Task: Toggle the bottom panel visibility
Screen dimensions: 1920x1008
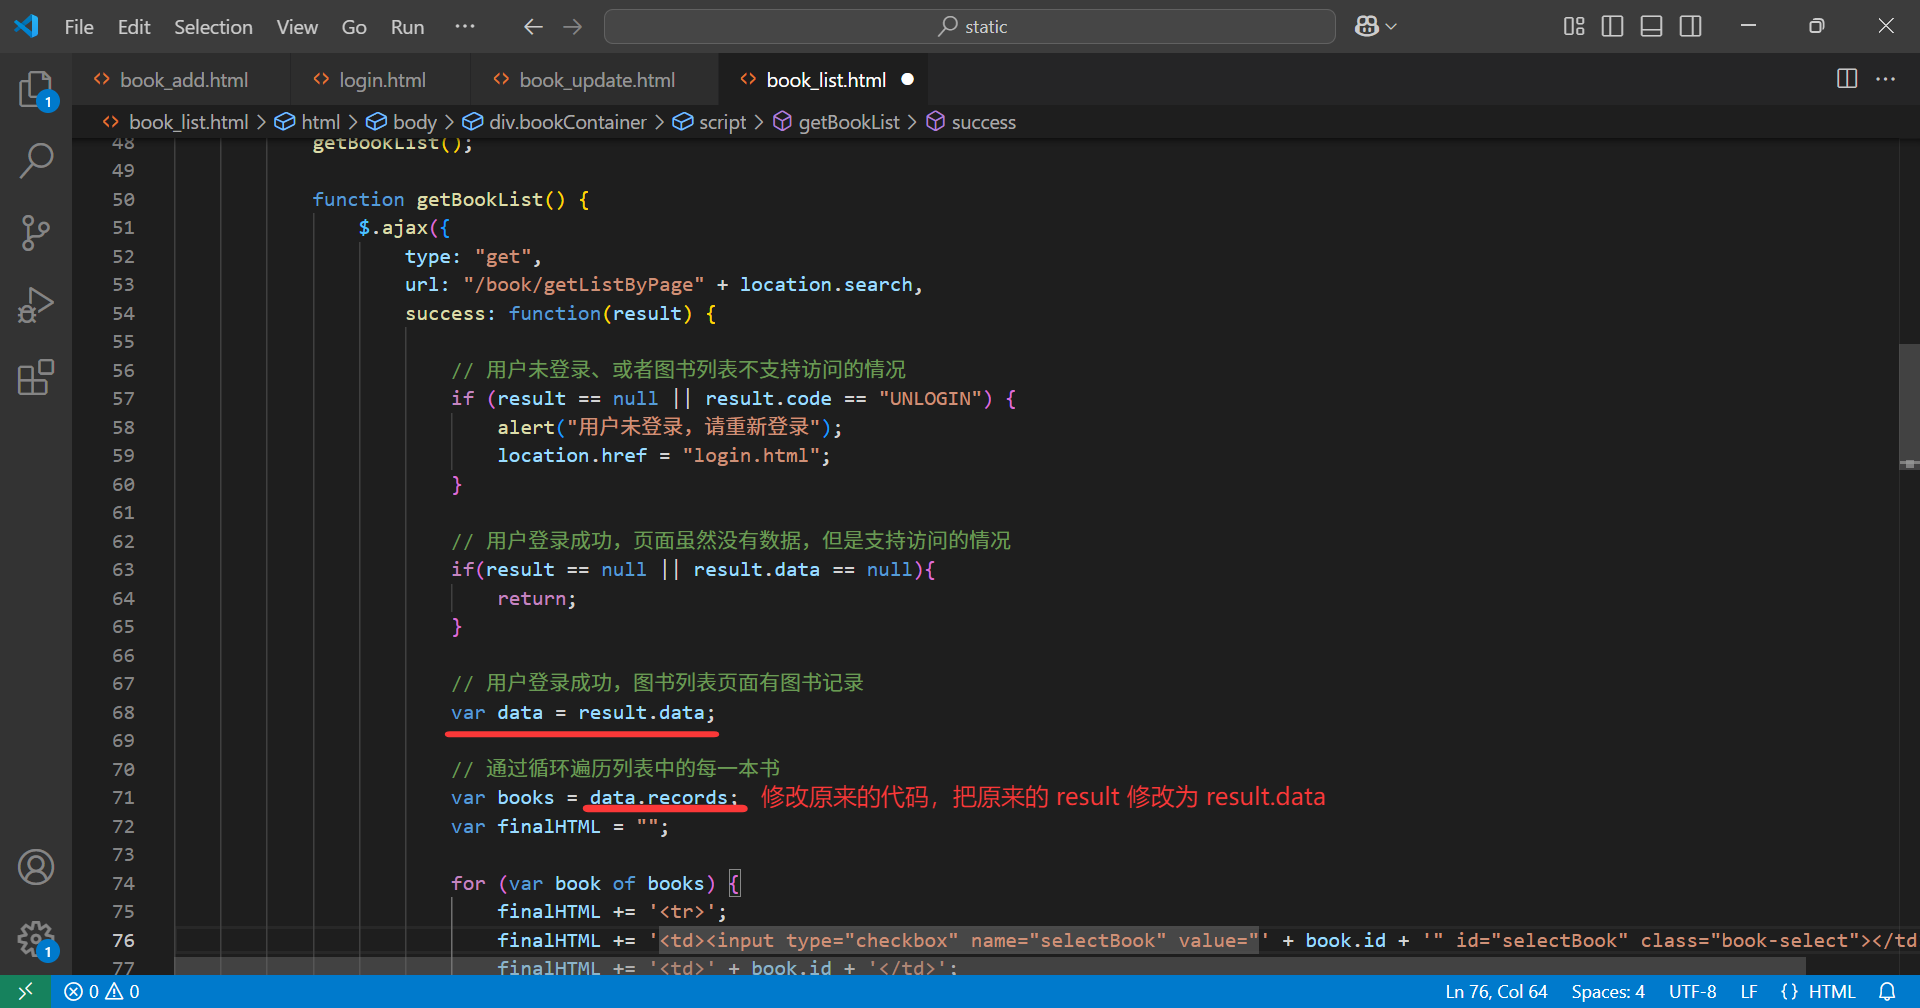Action: click(x=1652, y=26)
